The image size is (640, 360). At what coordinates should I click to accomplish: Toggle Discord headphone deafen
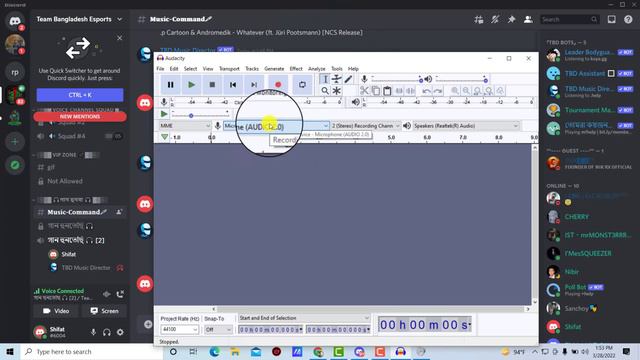107,332
